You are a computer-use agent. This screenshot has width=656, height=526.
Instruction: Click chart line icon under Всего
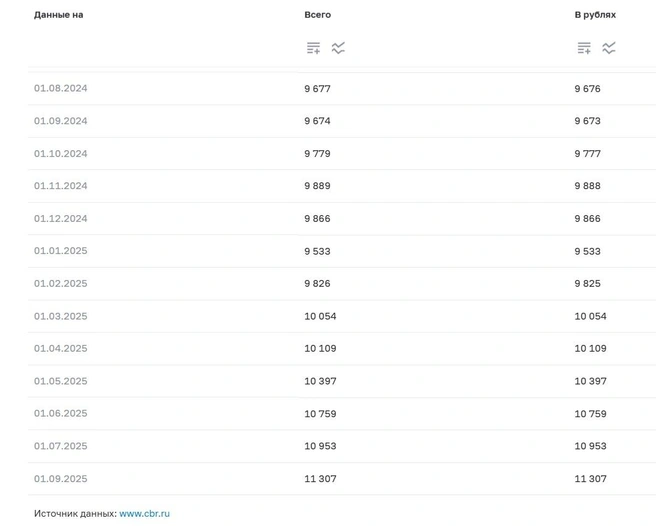[338, 48]
